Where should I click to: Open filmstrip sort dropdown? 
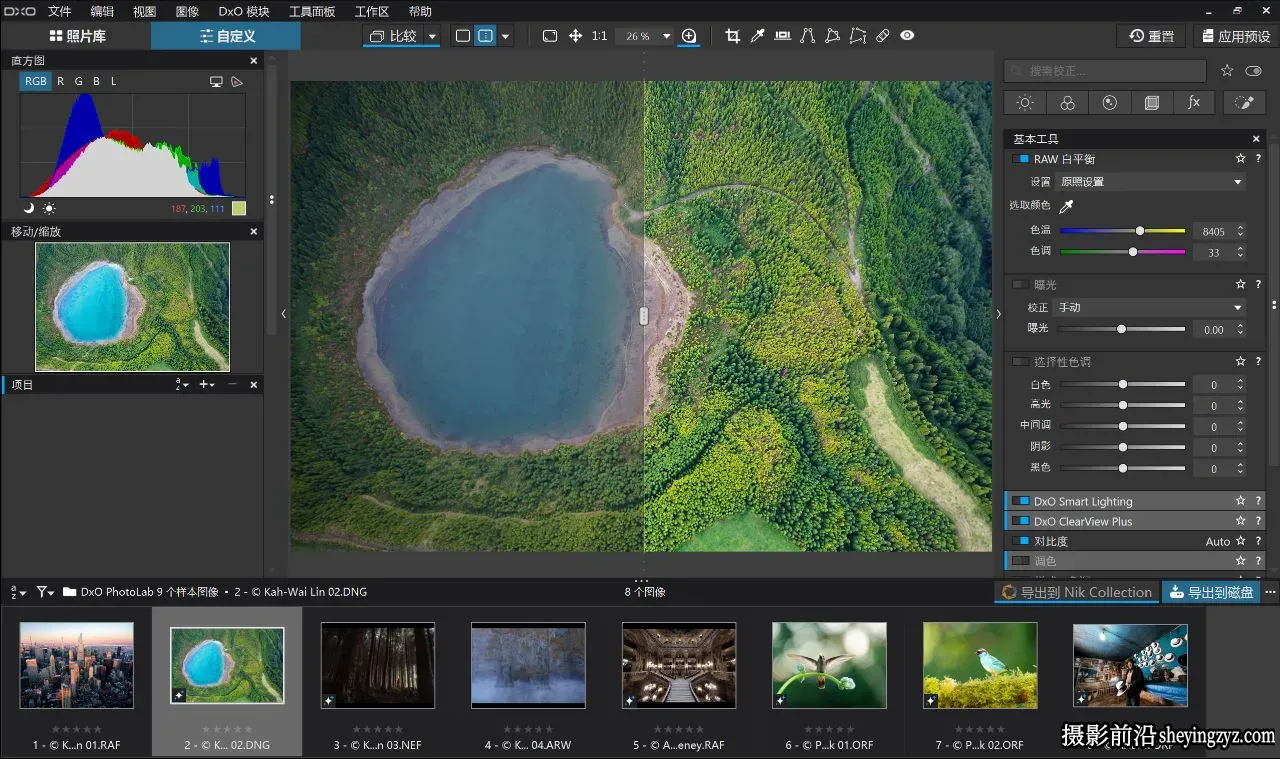pos(18,592)
